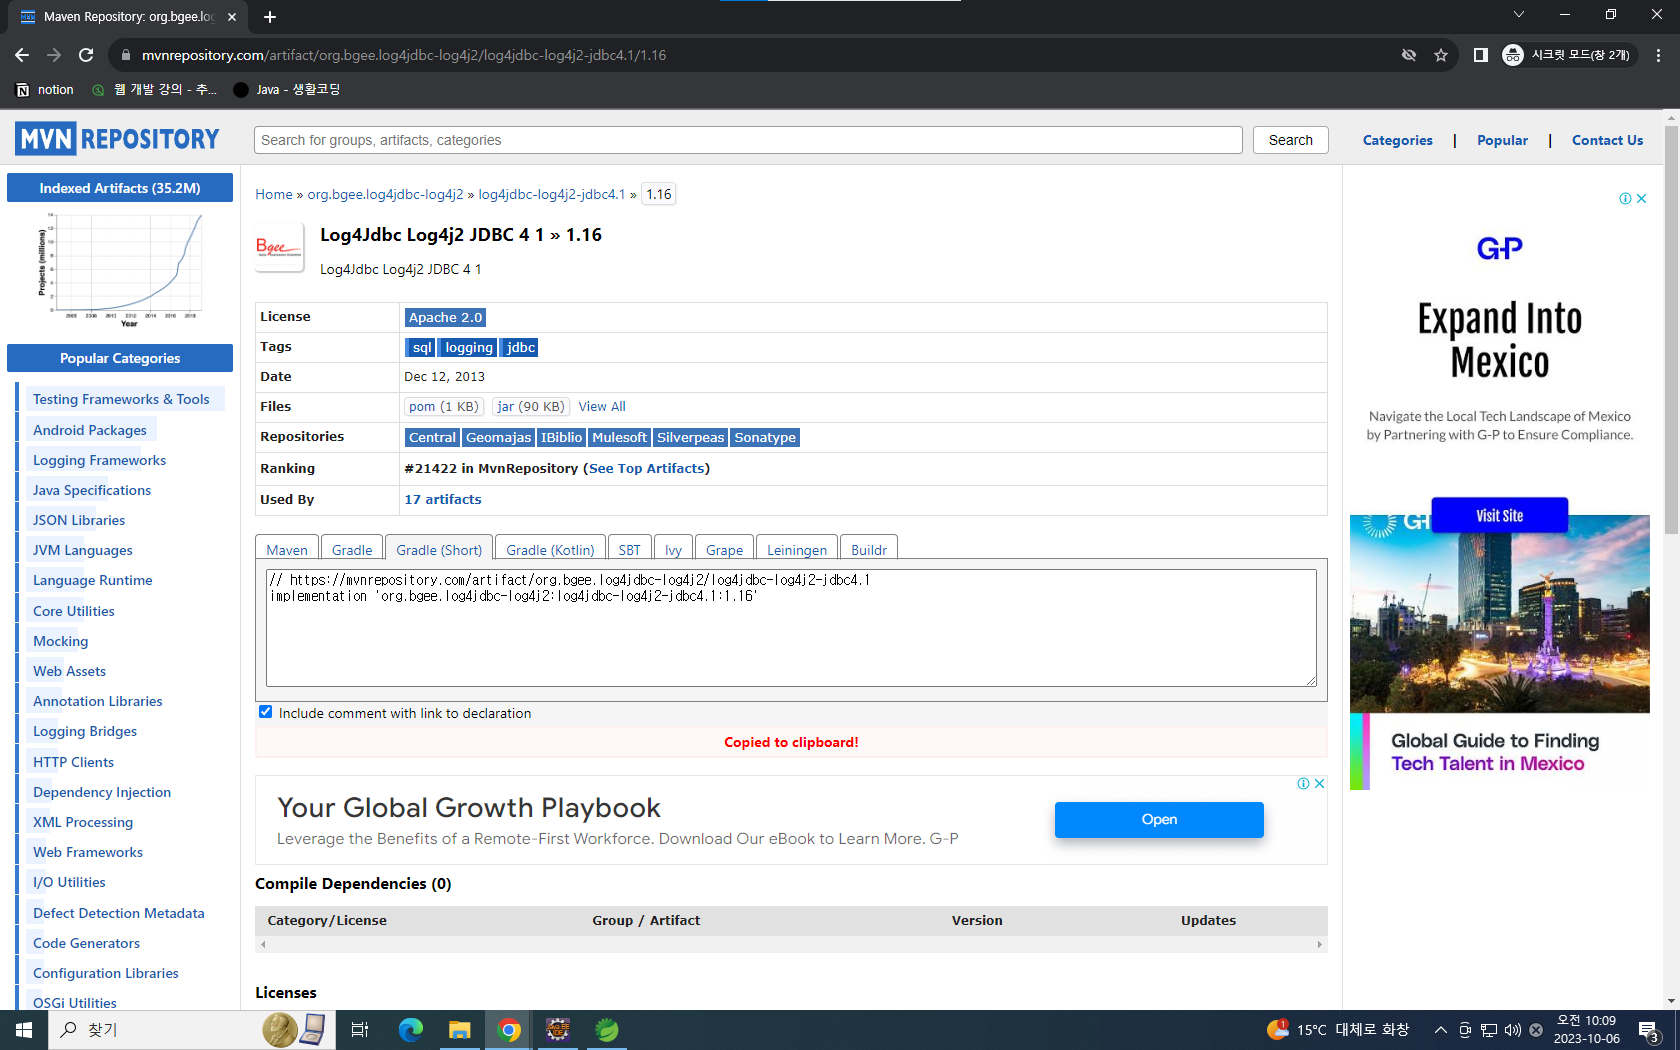Click the logging tag
The height and width of the screenshot is (1050, 1680).
(x=469, y=347)
